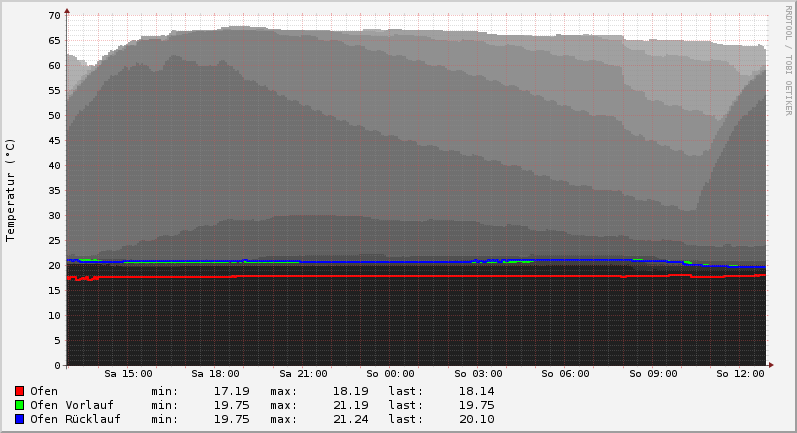
Task: Click the So 00:00 time axis label
Action: pyautogui.click(x=390, y=374)
